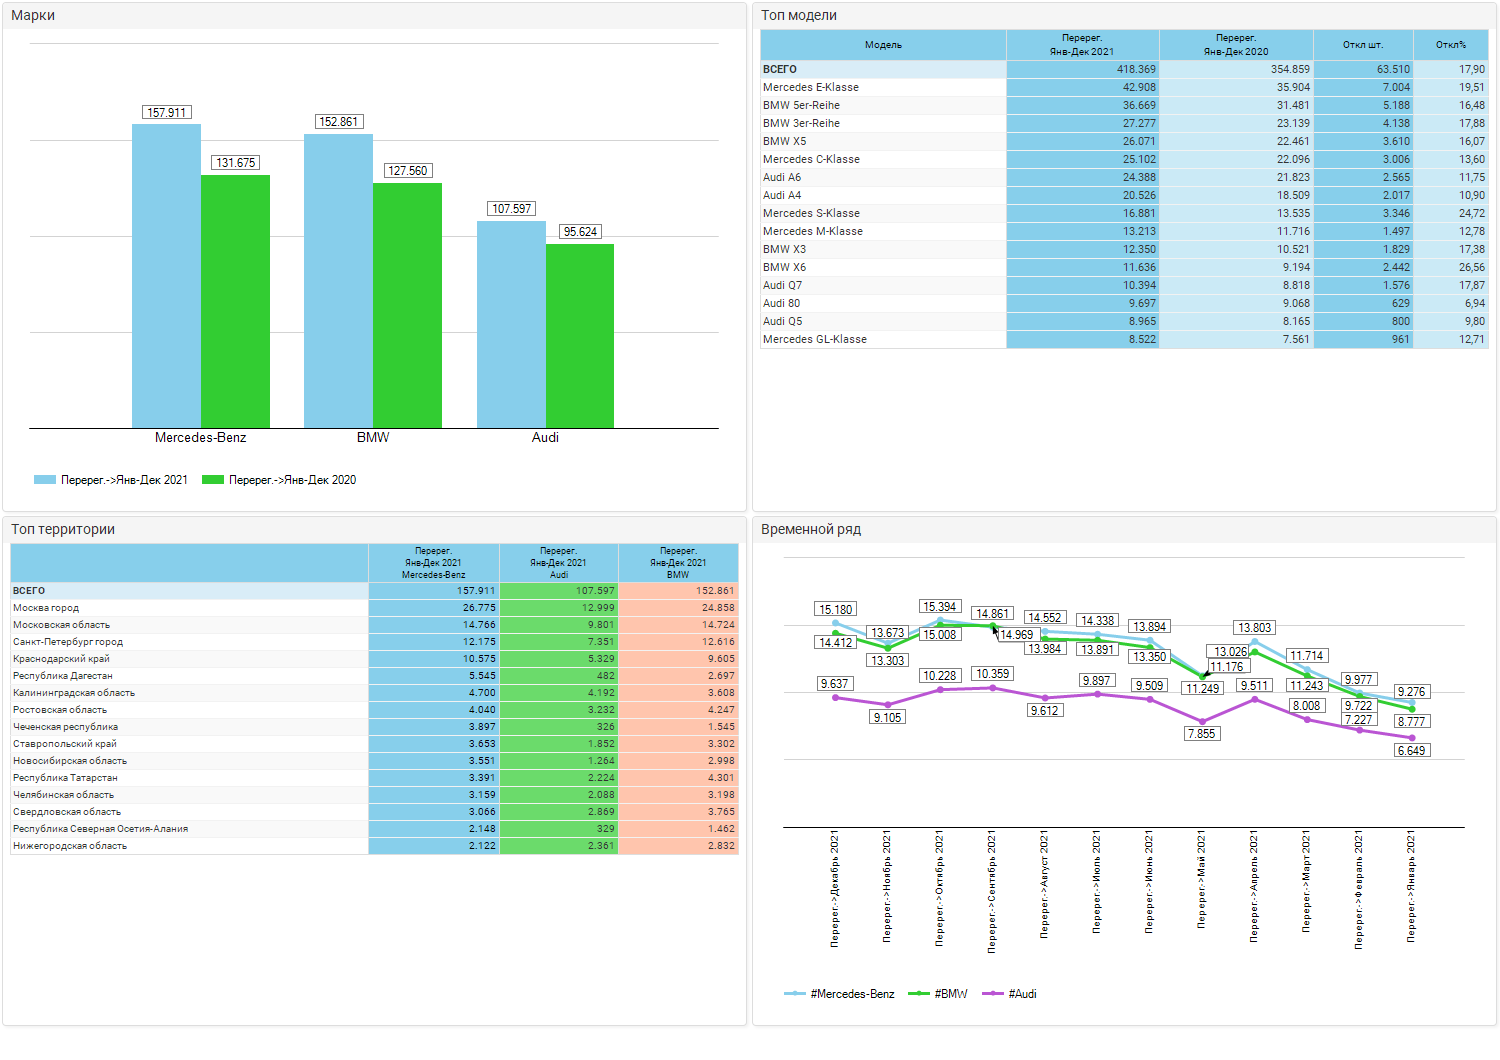
Task: Click the Санкт-Петербург город row
Action: pyautogui.click(x=374, y=642)
